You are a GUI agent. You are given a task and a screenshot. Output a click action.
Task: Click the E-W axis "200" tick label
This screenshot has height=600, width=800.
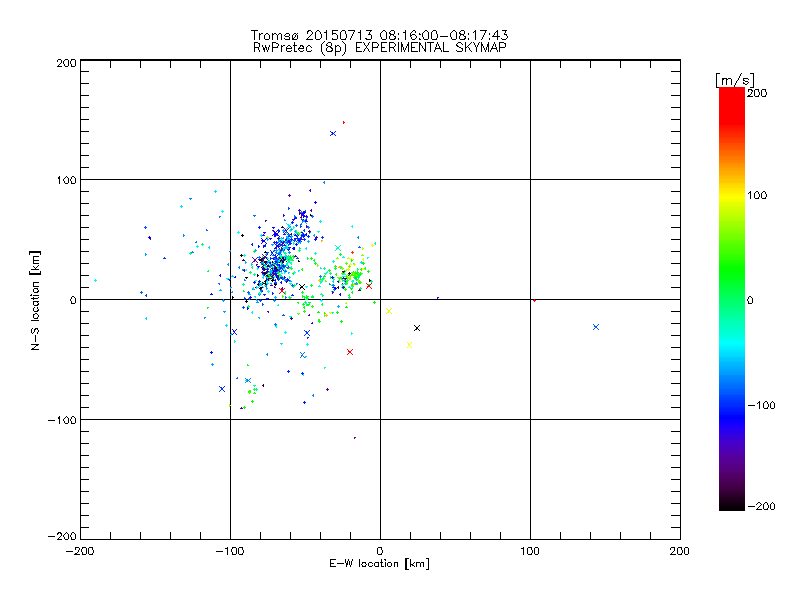coord(680,551)
